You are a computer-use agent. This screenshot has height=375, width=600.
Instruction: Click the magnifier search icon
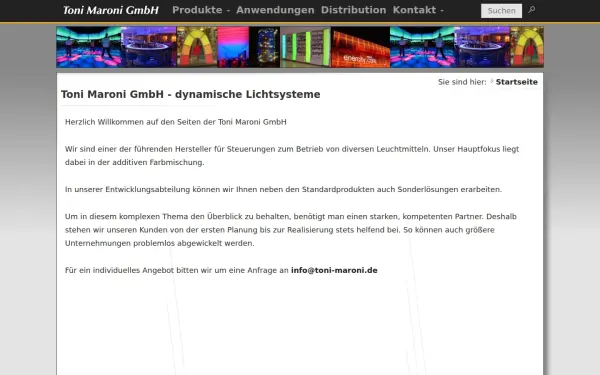pyautogui.click(x=532, y=10)
